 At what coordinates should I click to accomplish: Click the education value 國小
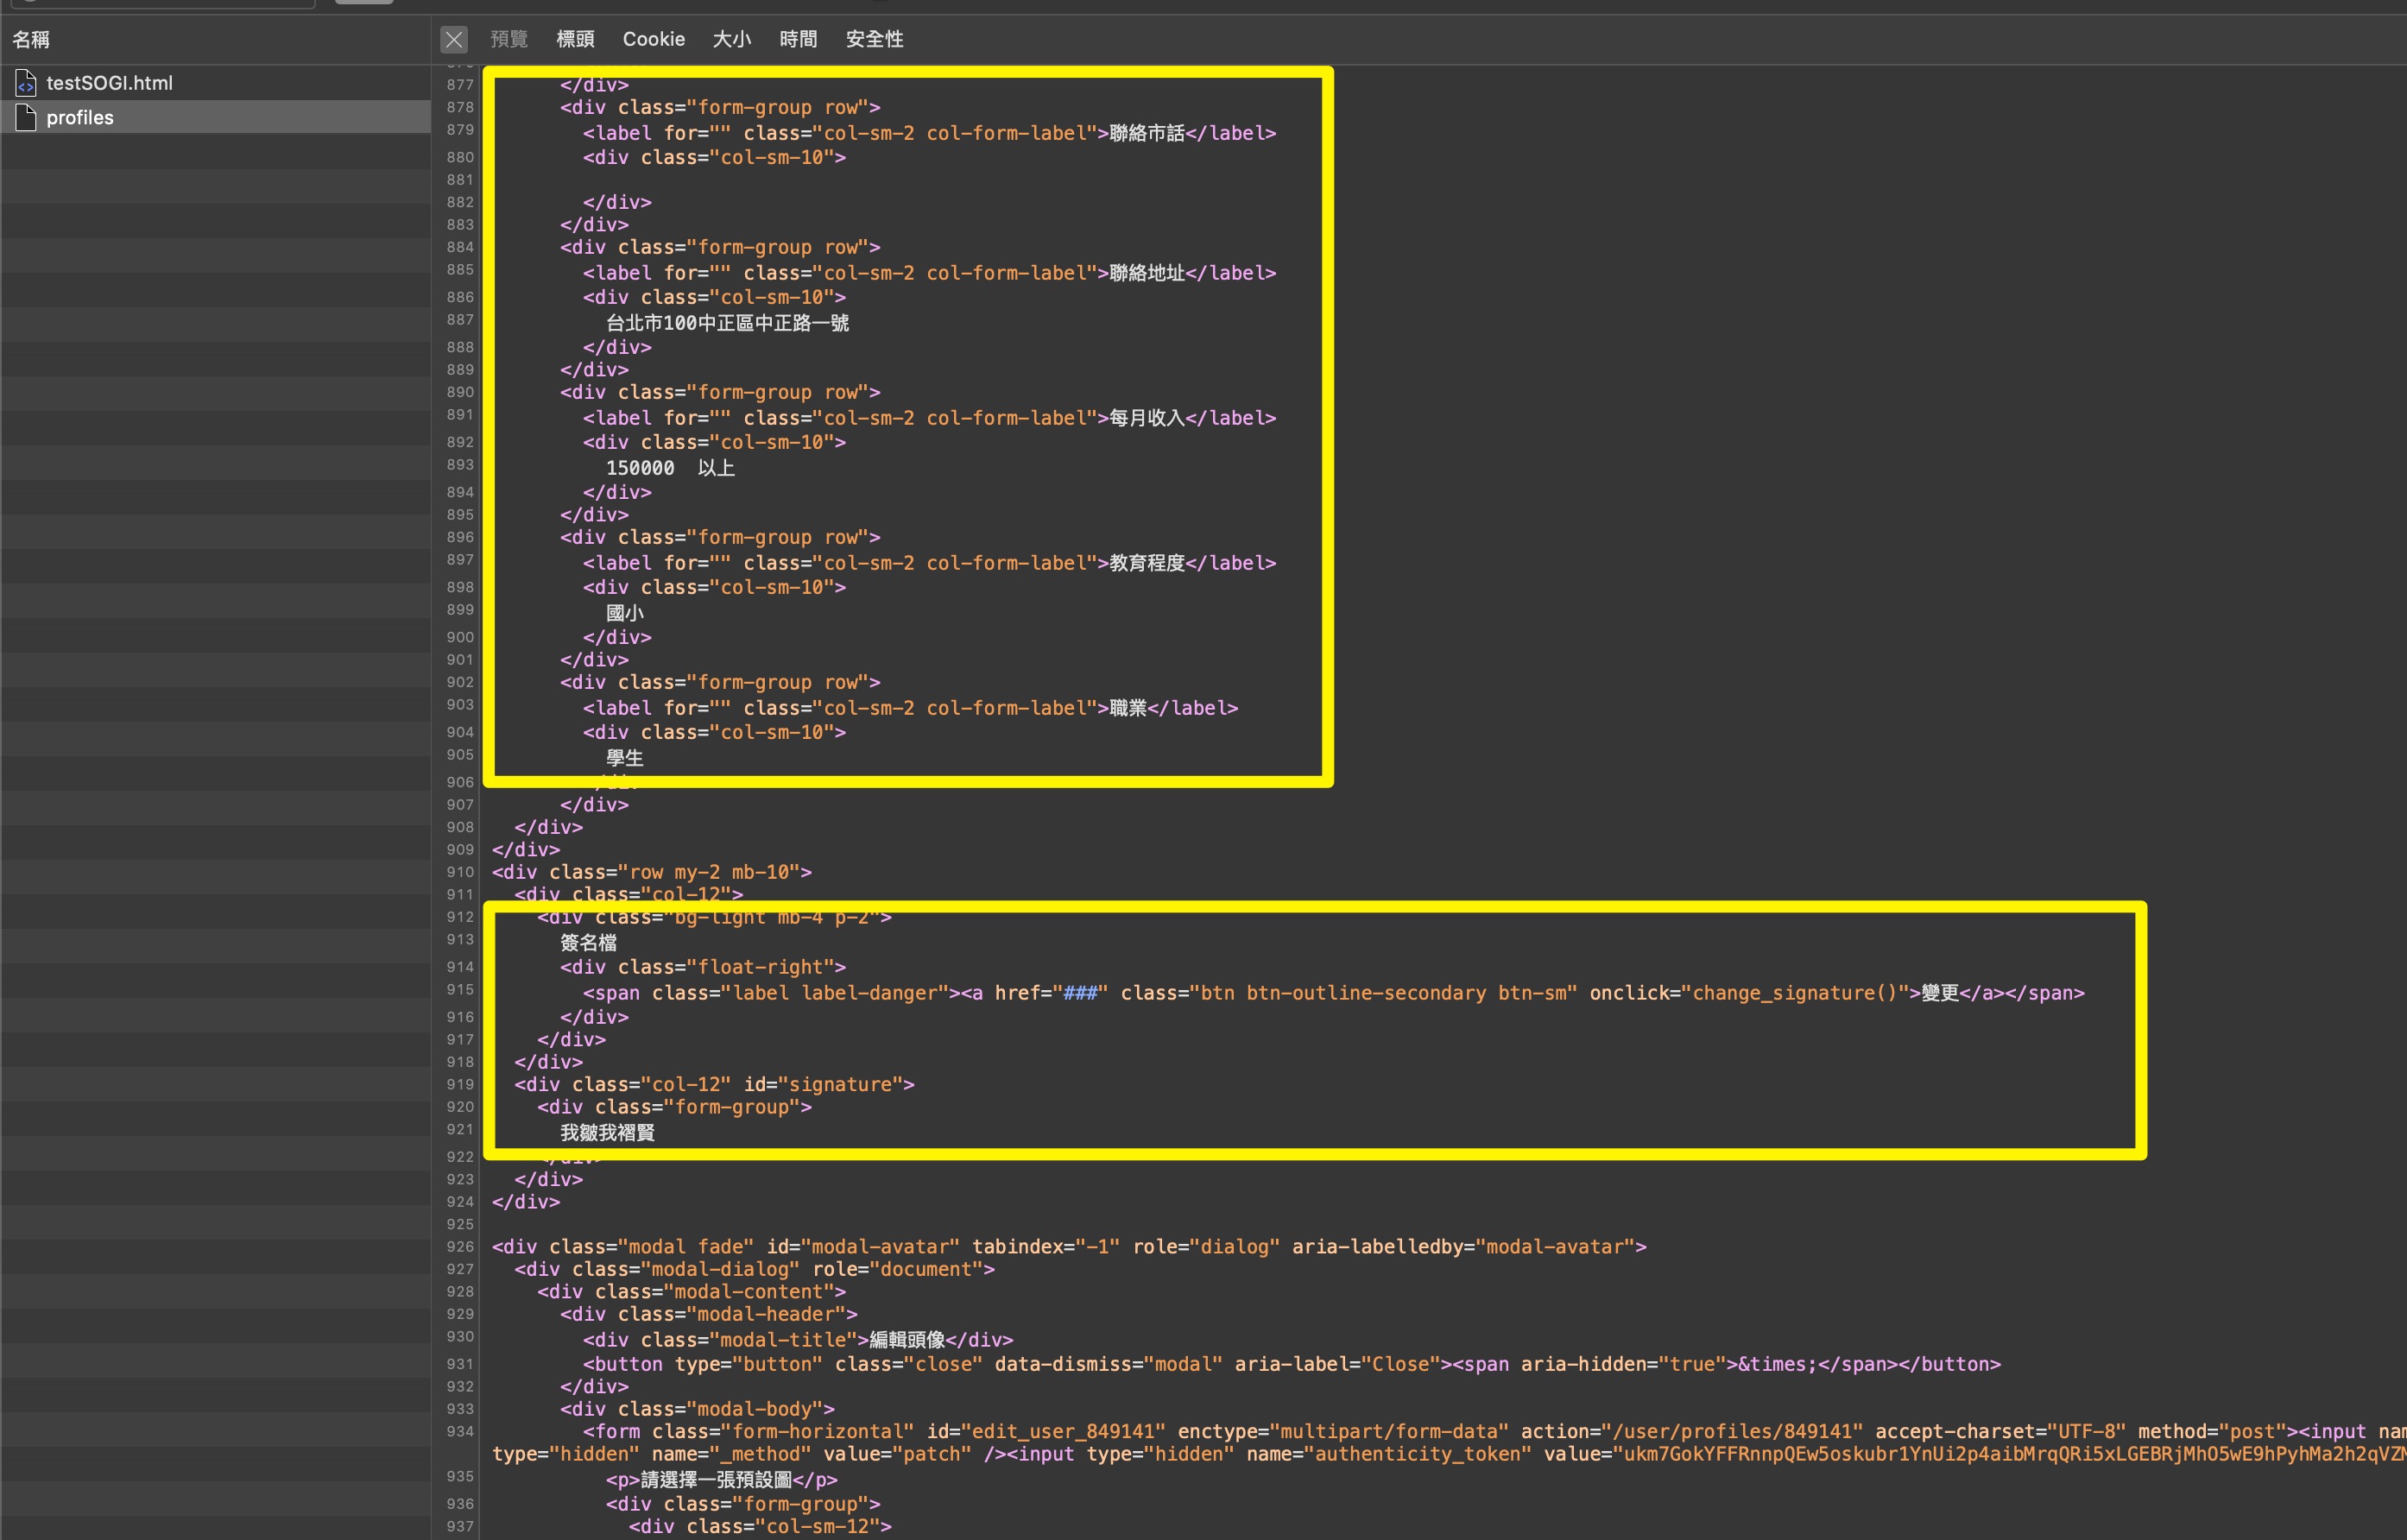tap(624, 613)
